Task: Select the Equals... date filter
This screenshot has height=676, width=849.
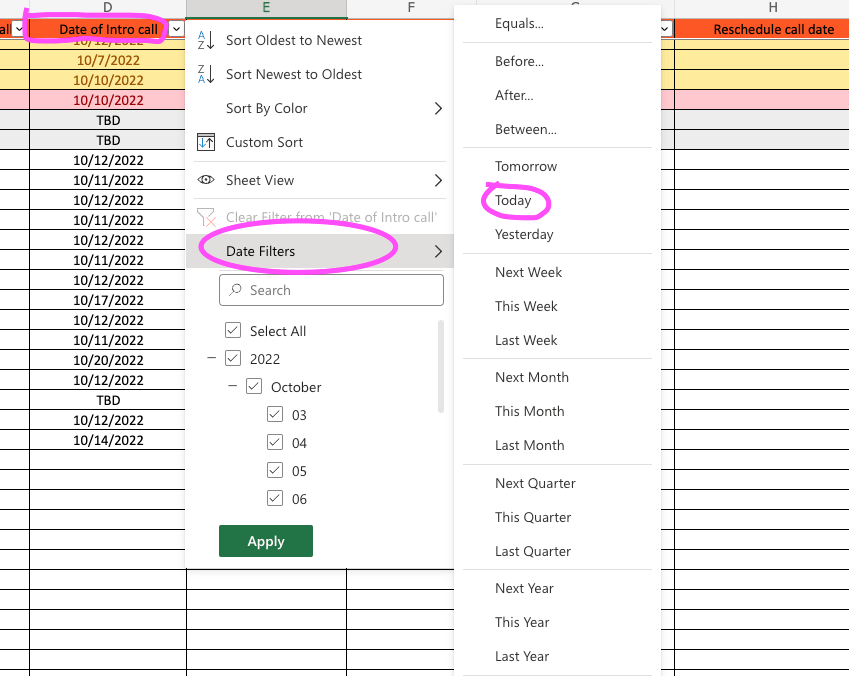Action: 558,23
